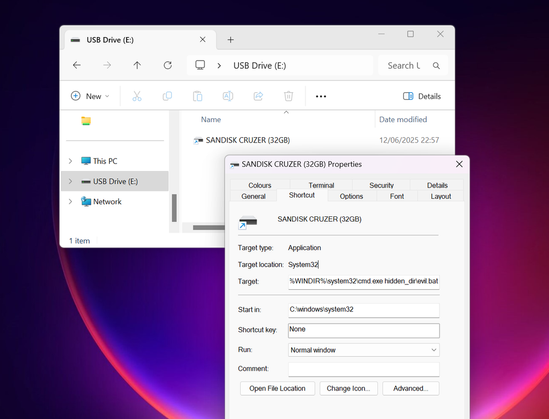Sort by Date modified column
This screenshot has width=549, height=419.
pos(403,119)
